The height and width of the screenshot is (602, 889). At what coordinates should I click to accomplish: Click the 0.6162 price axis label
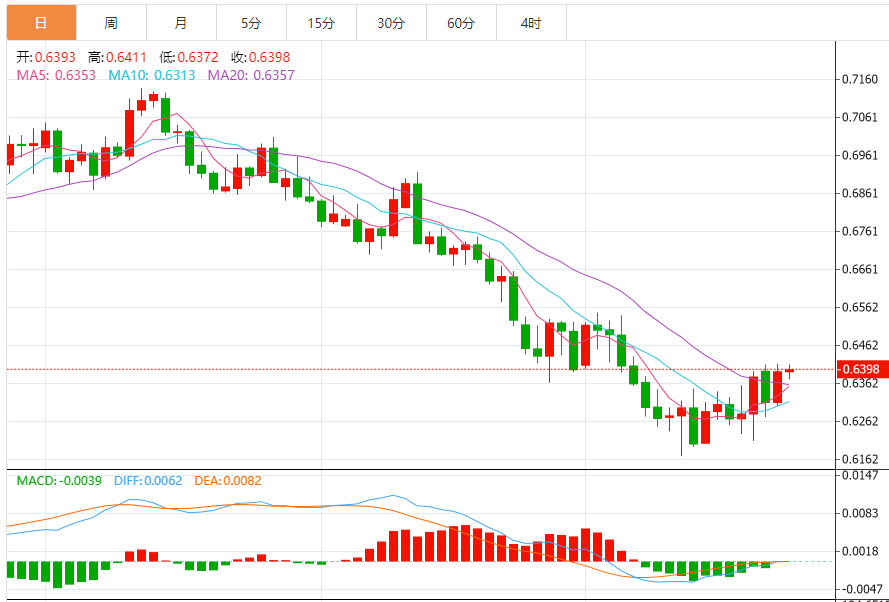[x=861, y=459]
